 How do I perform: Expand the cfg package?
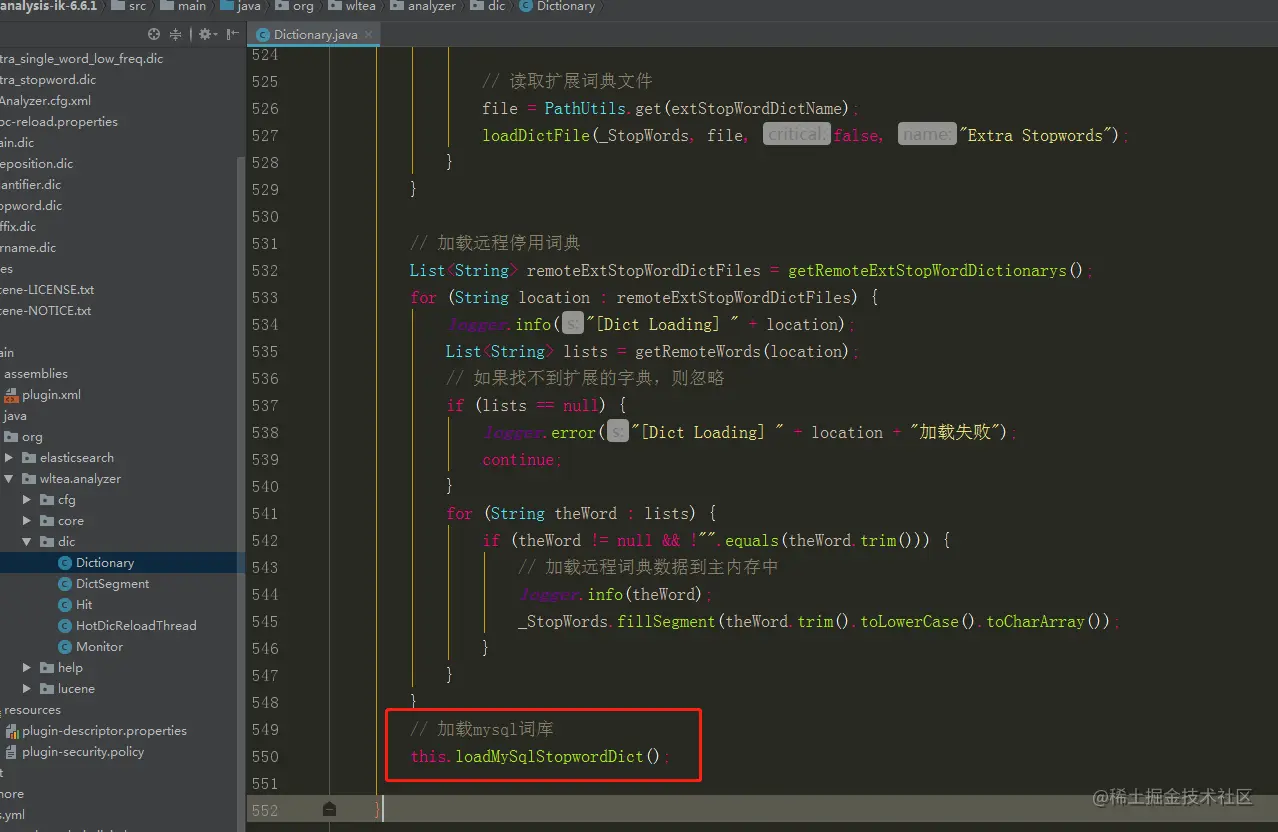(28, 500)
